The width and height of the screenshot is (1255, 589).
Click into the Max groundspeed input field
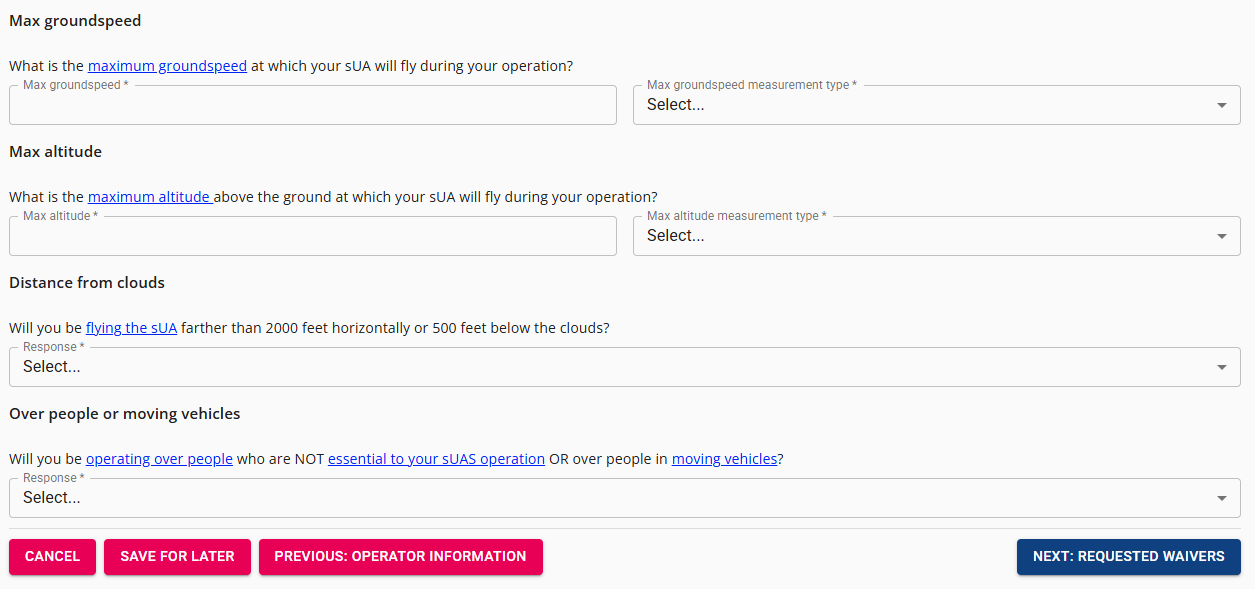[x=312, y=106]
